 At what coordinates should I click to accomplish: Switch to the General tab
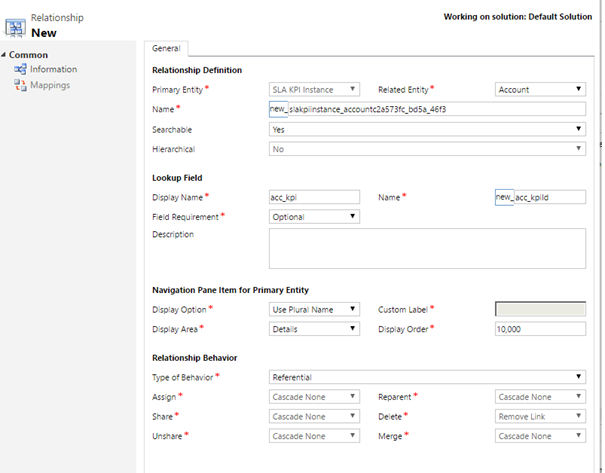(x=167, y=48)
